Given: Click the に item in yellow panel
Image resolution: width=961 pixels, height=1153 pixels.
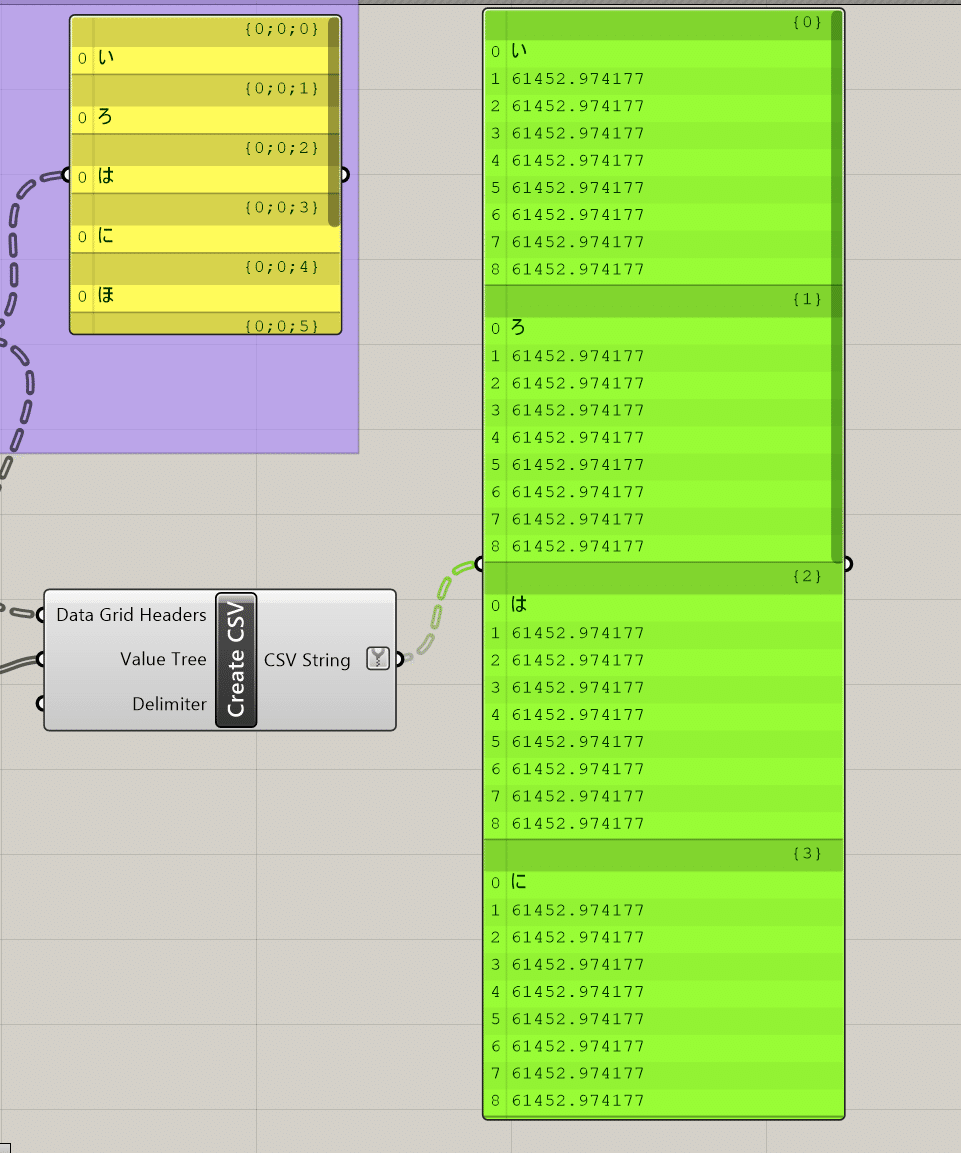Looking at the screenshot, I should click(x=206, y=236).
